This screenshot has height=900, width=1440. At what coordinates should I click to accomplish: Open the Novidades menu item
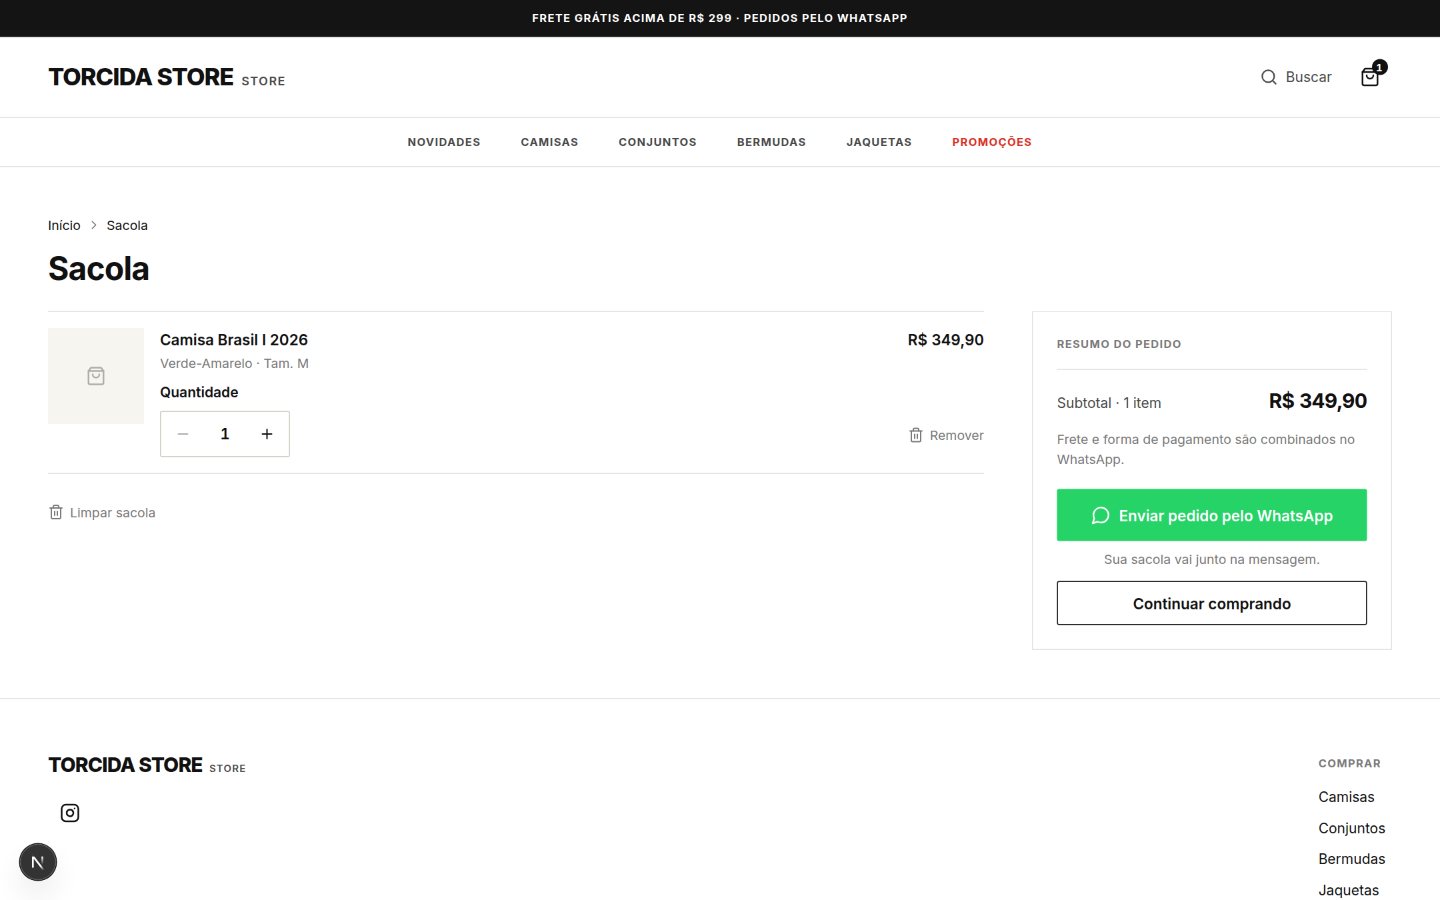pos(444,142)
